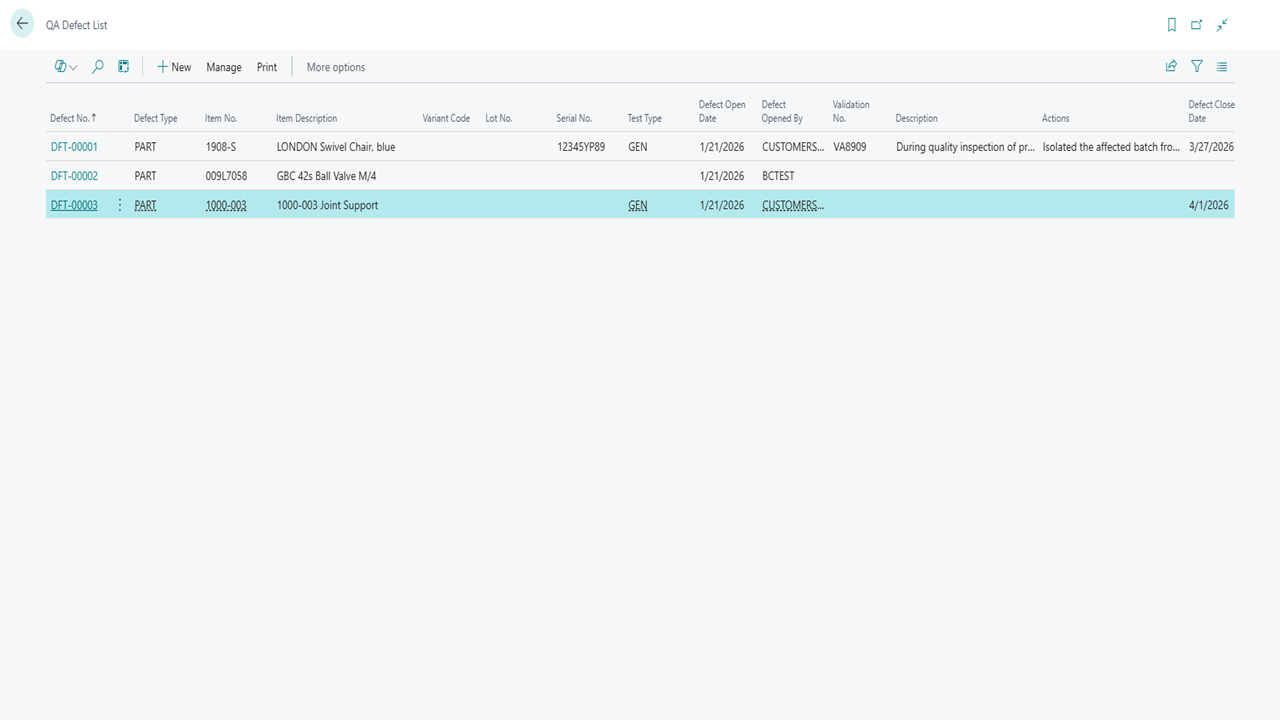Click the share icon

click(1171, 67)
